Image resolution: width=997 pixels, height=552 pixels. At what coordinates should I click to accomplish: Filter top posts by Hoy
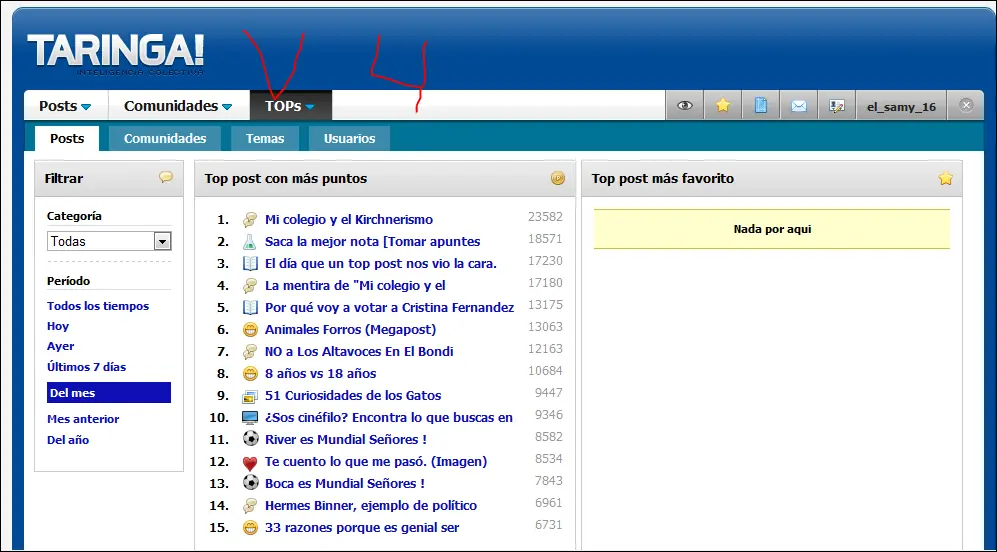pyautogui.click(x=58, y=326)
